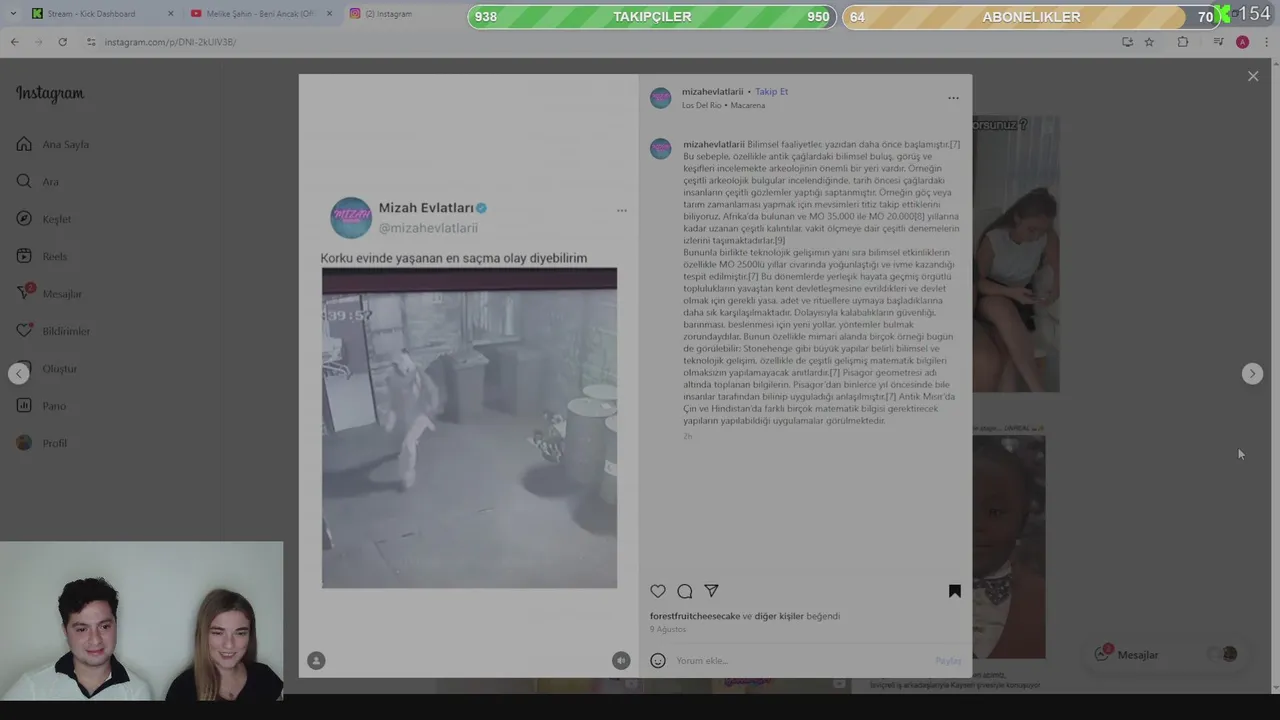This screenshot has width=1280, height=720.
Task: Go to the next post arrow
Action: (1252, 374)
